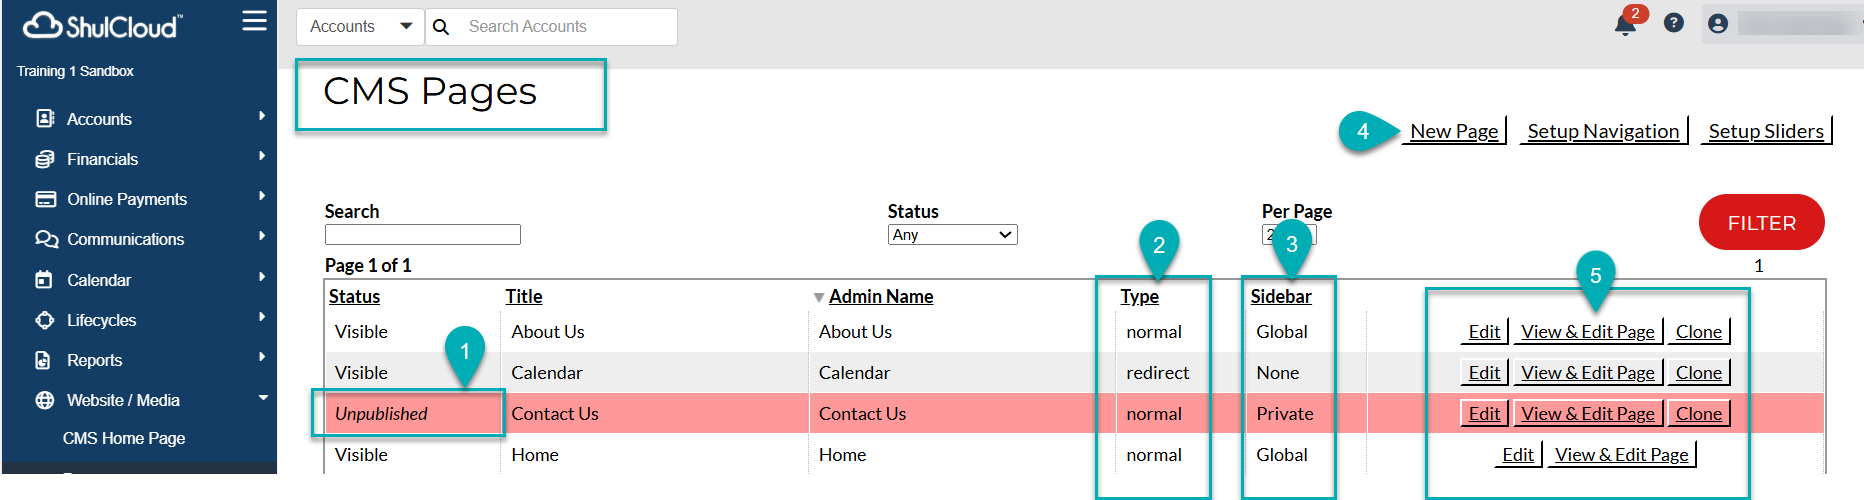Click the red FILTER button
The height and width of the screenshot is (500, 1864).
pyautogui.click(x=1762, y=223)
